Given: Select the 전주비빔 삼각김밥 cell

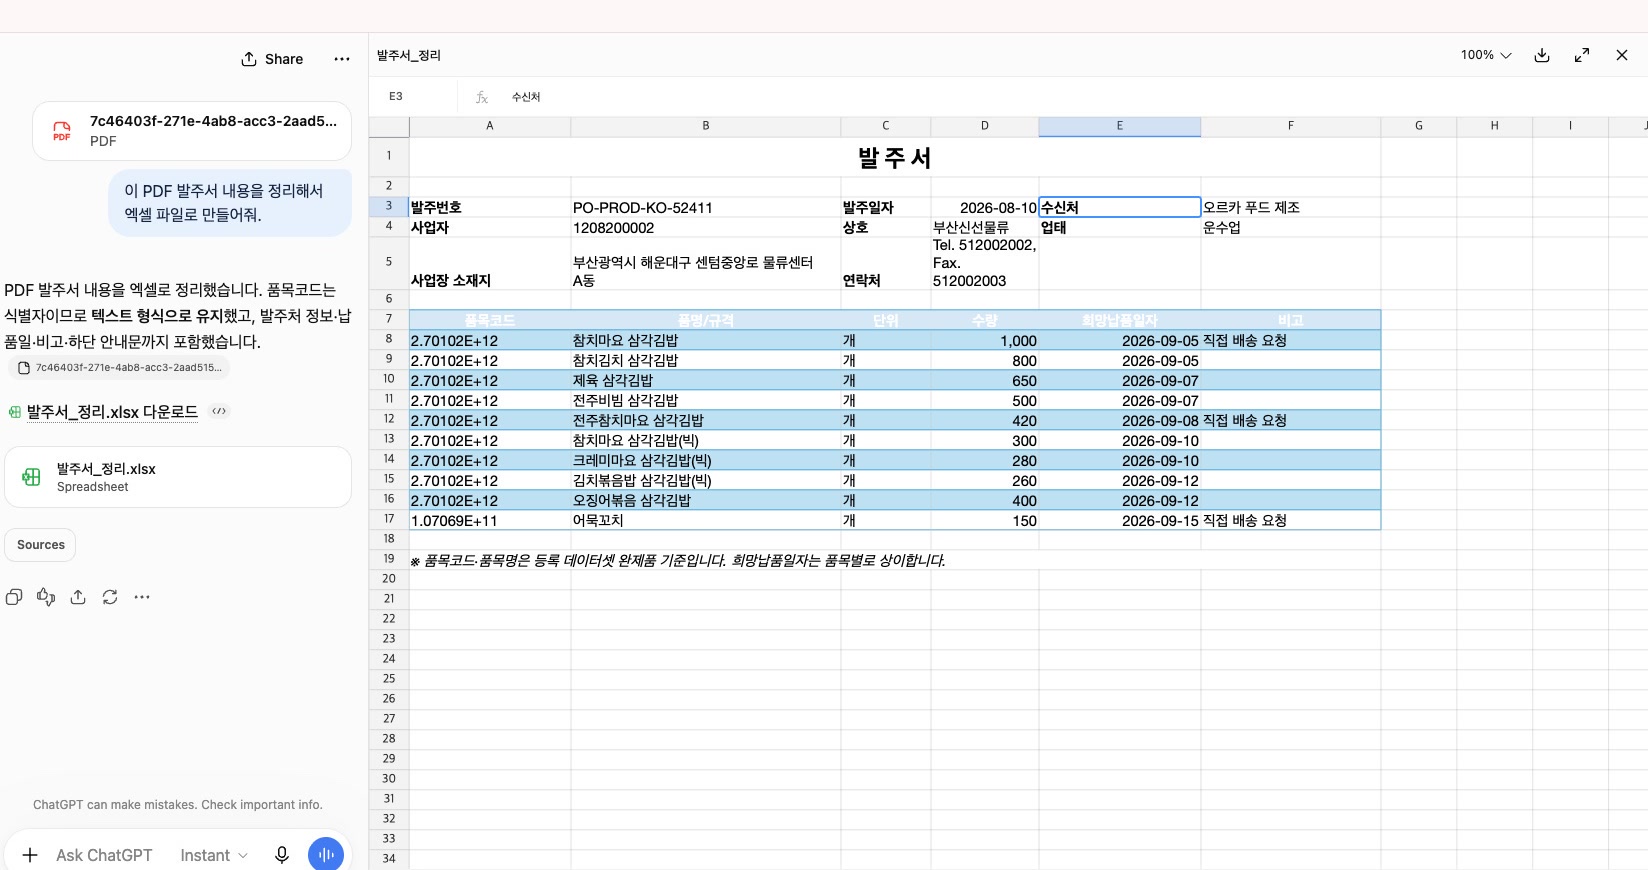Looking at the screenshot, I should tap(706, 400).
